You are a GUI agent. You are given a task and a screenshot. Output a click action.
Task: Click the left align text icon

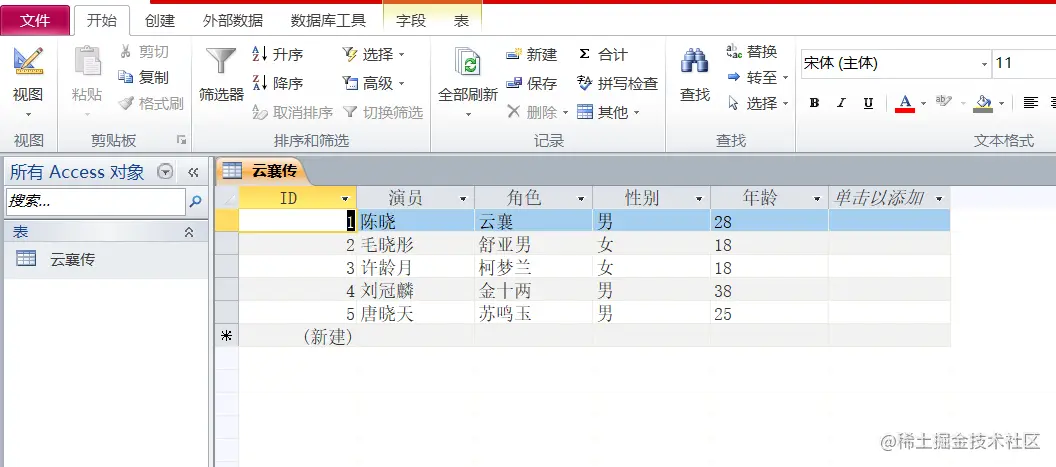coord(1030,103)
